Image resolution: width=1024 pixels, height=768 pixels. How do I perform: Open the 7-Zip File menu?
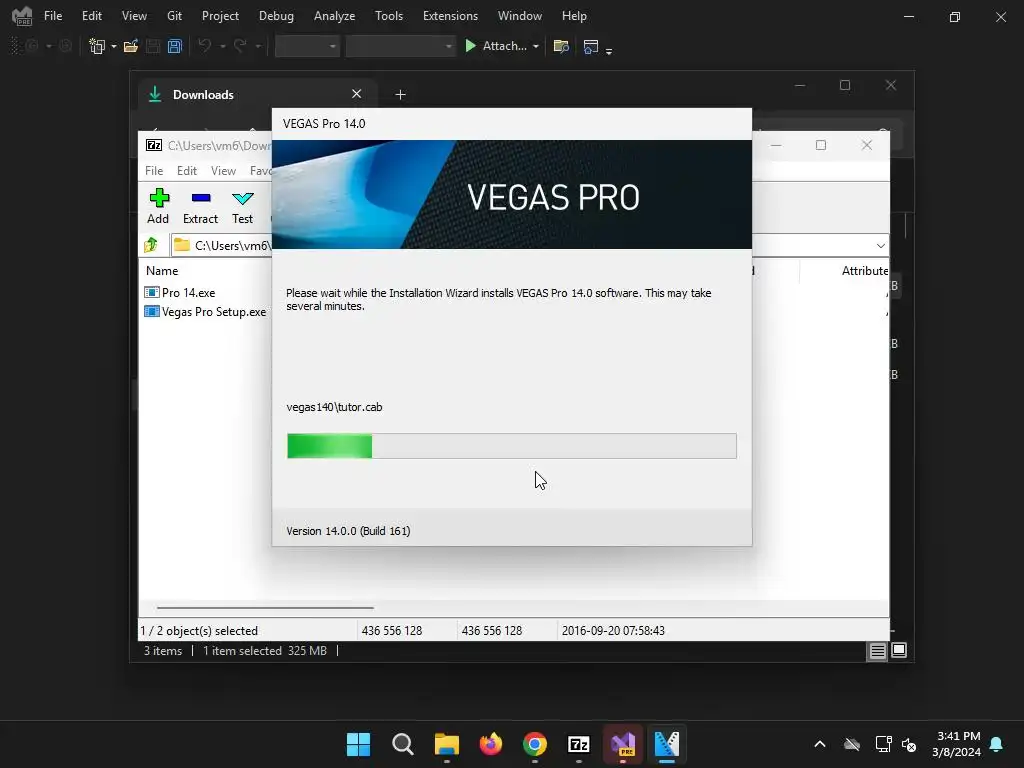[x=154, y=170]
